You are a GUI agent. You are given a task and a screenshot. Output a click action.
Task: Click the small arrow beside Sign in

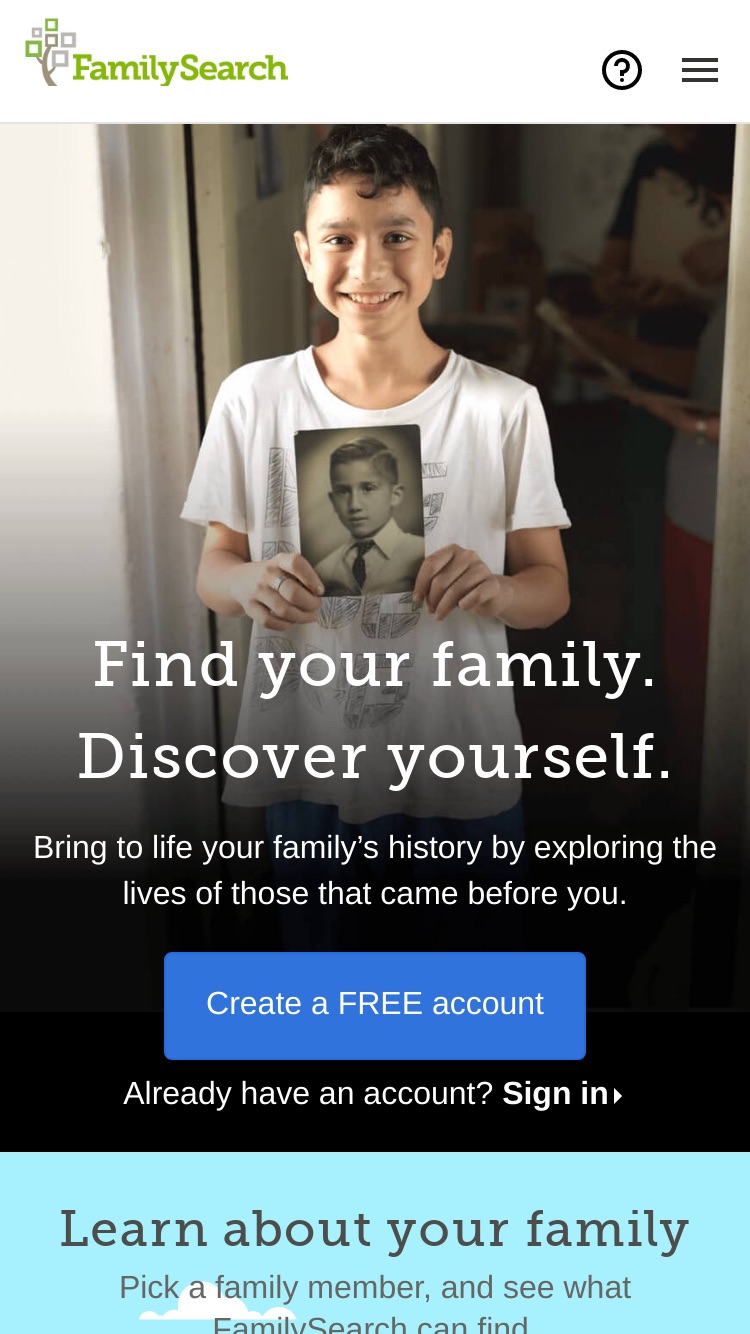[x=618, y=1096]
